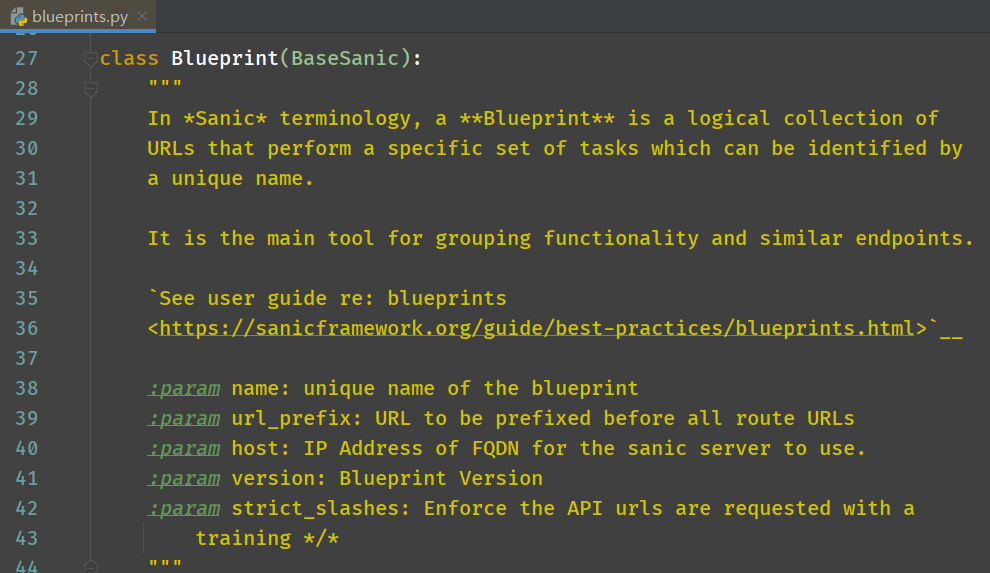Click the docstring end fold marker at line 44
Screen dimensions: 990x573
click(x=90, y=566)
